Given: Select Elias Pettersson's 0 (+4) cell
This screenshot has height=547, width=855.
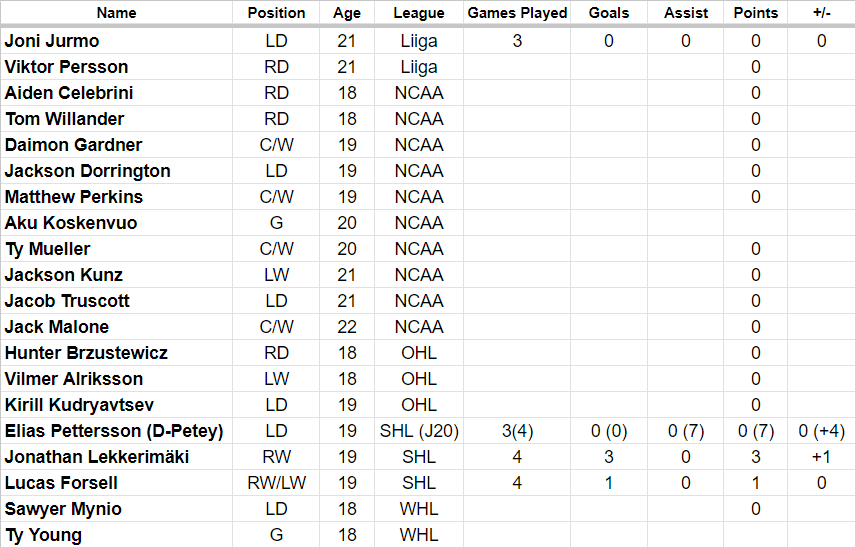Looking at the screenshot, I should pos(821,431).
